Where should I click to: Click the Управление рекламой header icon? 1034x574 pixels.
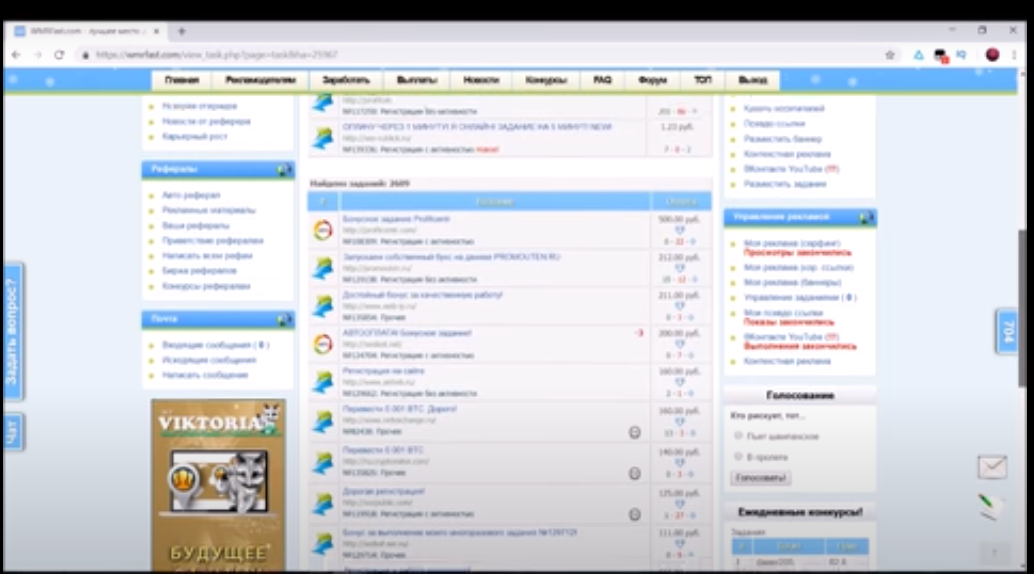866,217
